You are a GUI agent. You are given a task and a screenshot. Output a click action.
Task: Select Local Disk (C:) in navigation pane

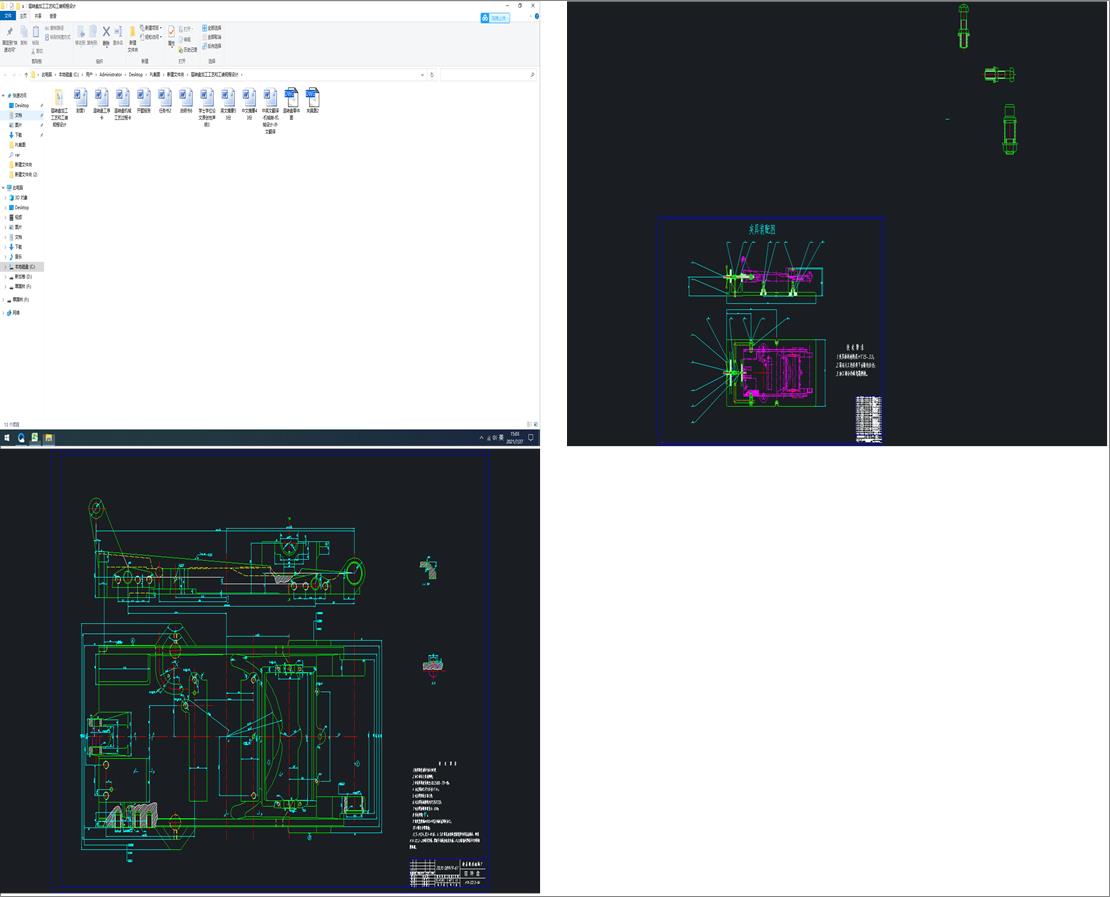point(24,267)
